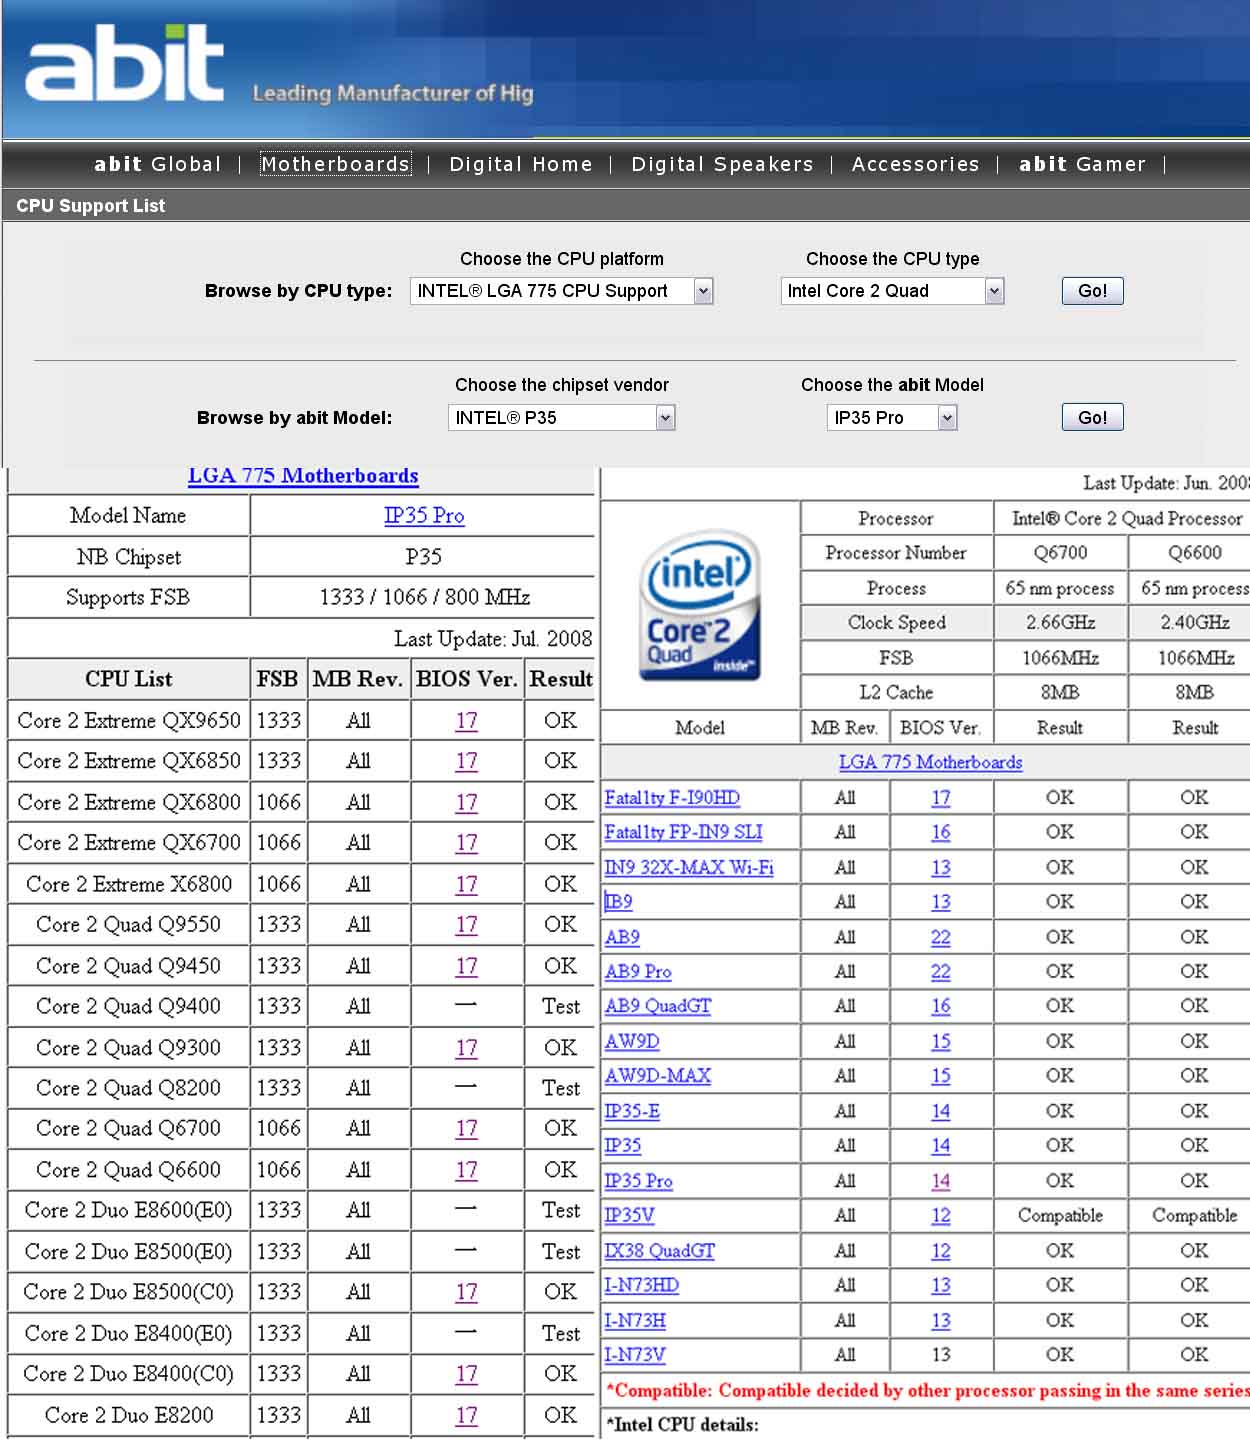Click Go! for Browse by CPU type
Screen dimensions: 1250x1442
1092,291
